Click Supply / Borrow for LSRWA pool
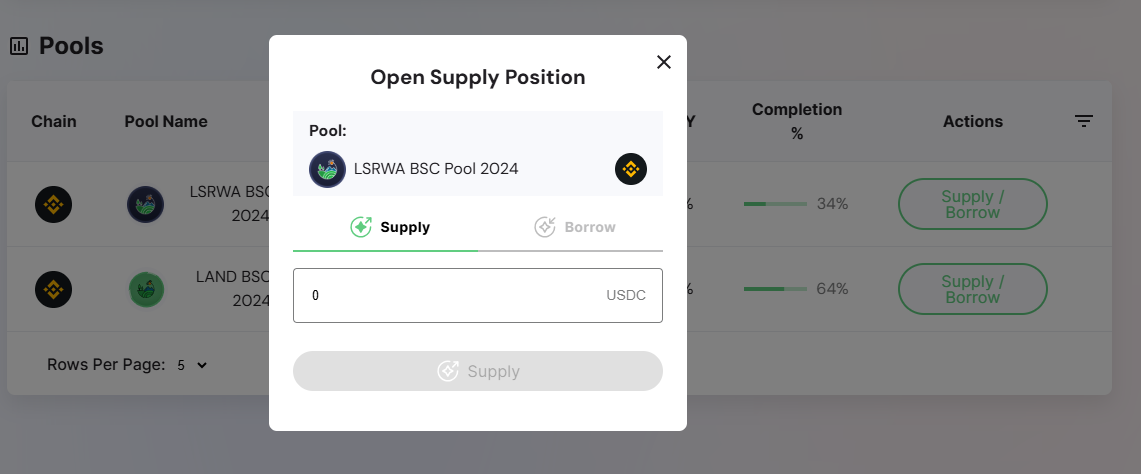1141x474 pixels. (x=972, y=204)
